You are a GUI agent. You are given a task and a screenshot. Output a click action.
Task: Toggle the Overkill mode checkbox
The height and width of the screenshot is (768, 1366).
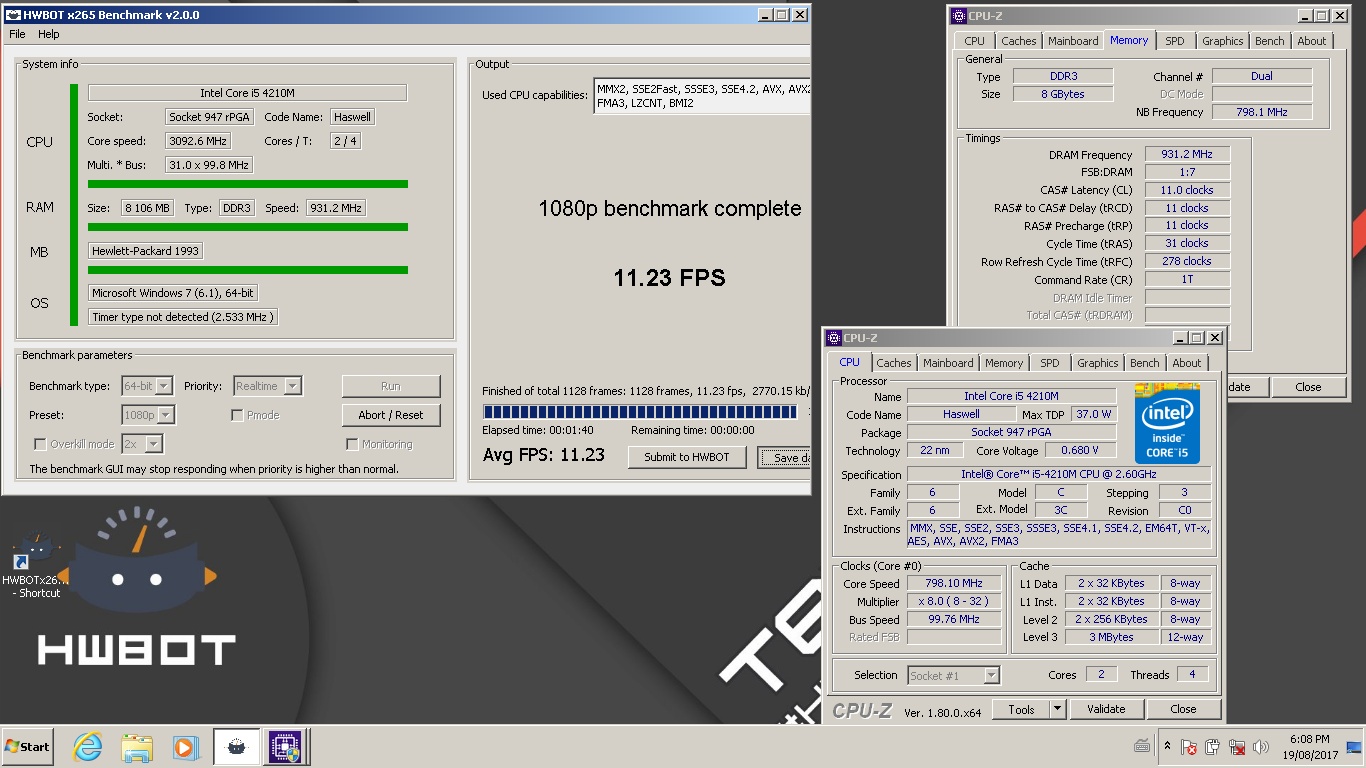pyautogui.click(x=40, y=444)
